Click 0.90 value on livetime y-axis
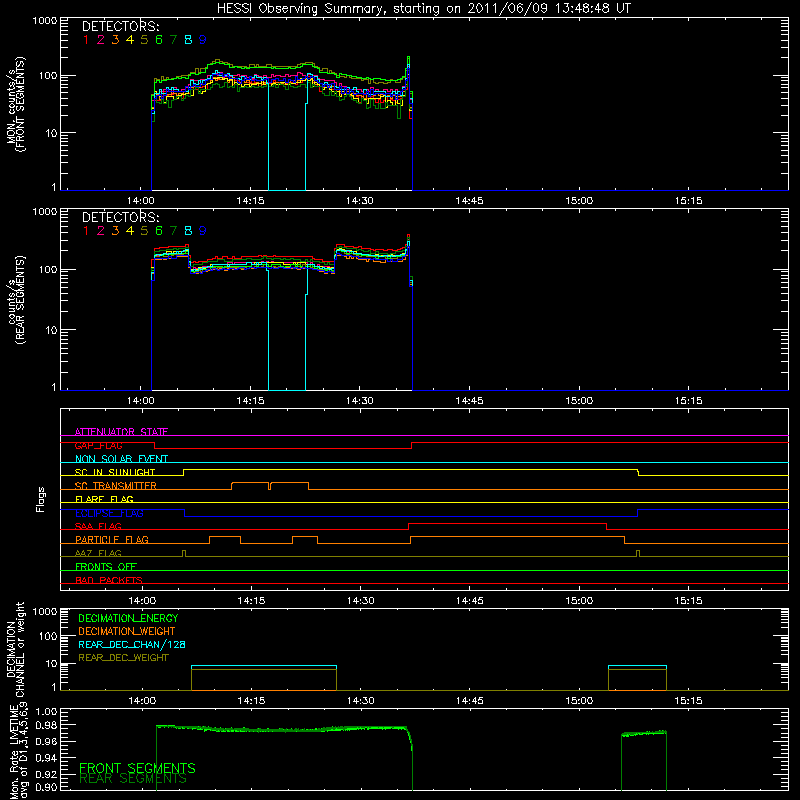 click(46, 787)
